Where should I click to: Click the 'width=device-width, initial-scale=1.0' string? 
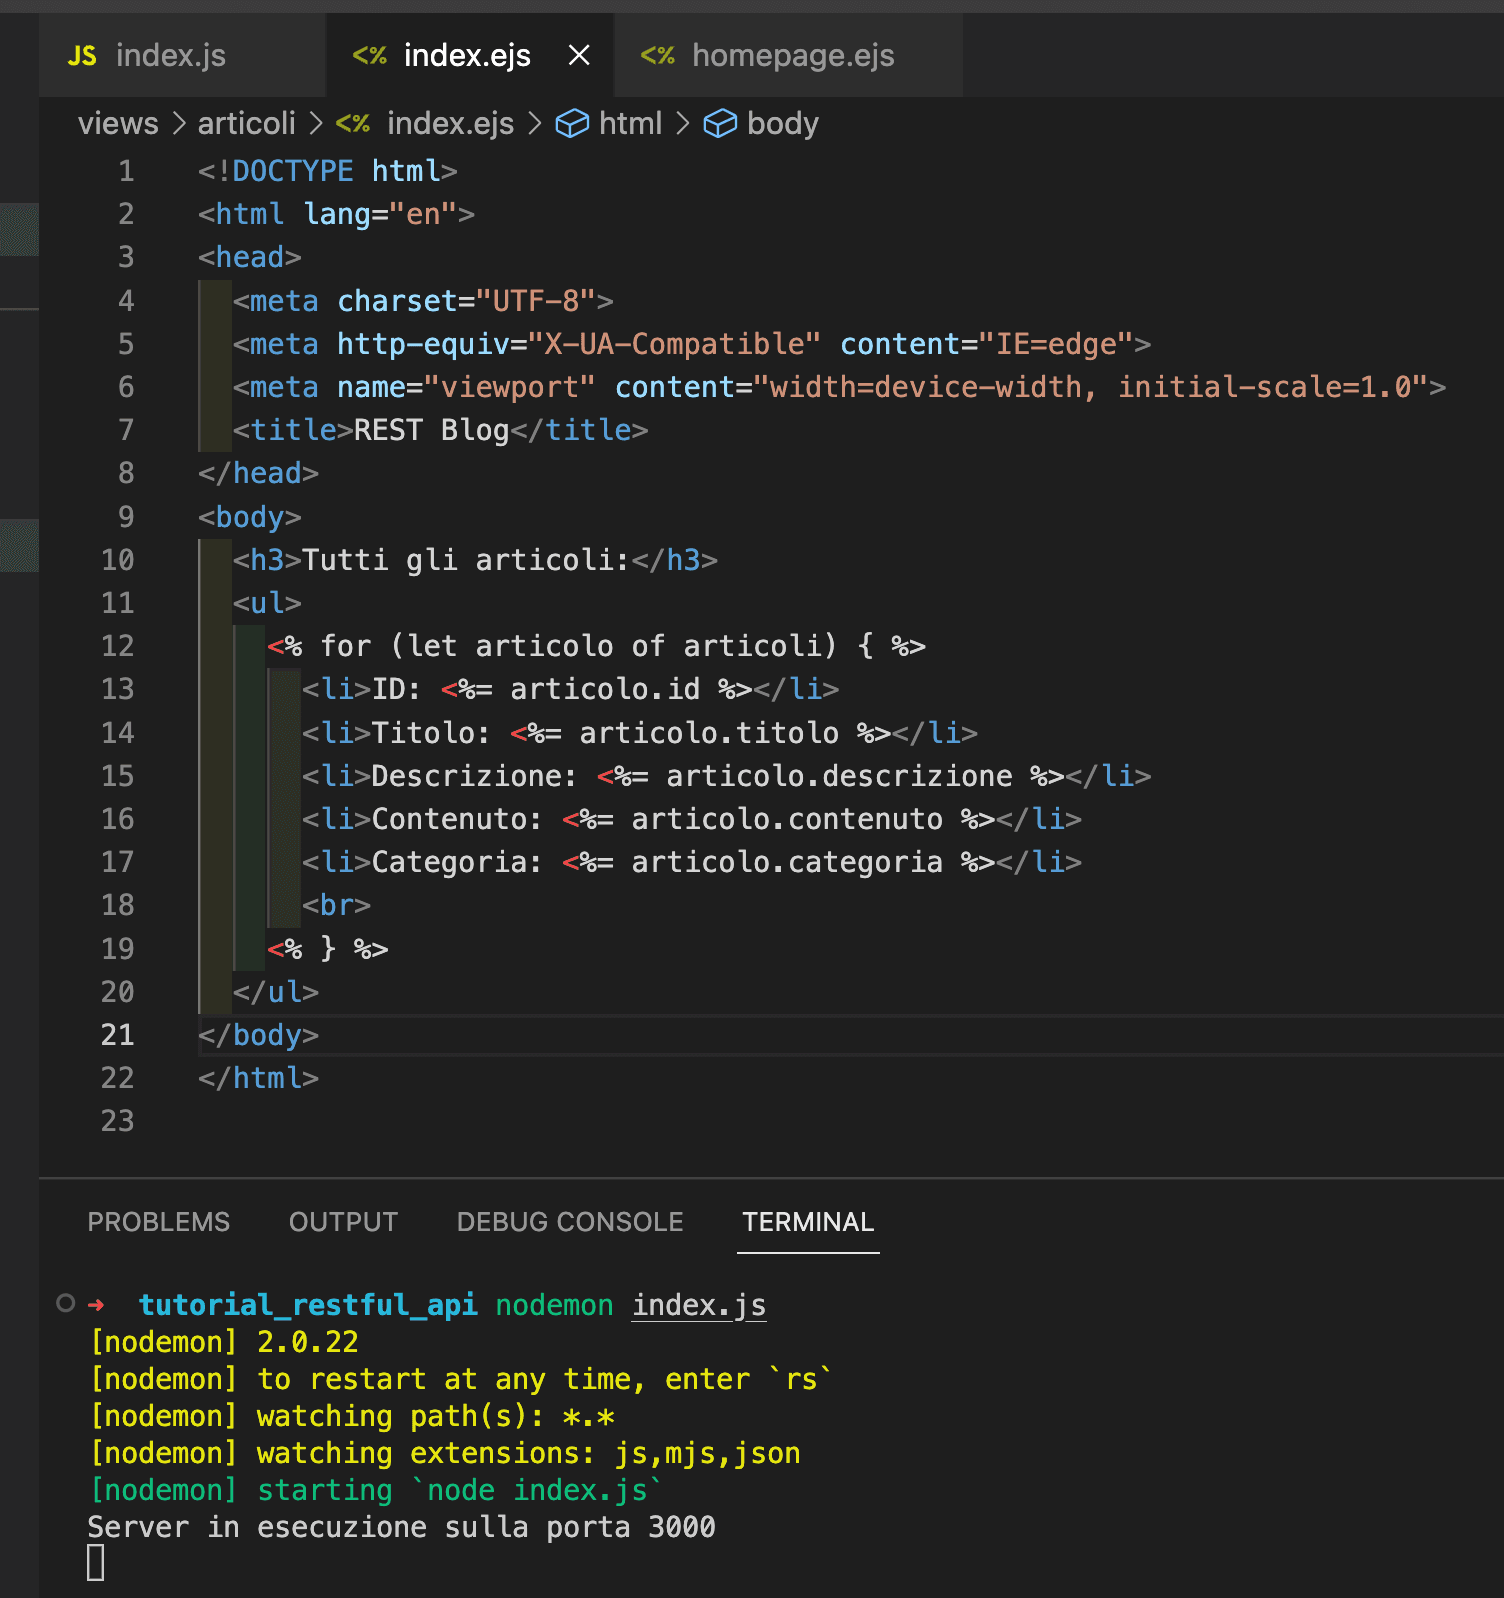tap(1090, 387)
